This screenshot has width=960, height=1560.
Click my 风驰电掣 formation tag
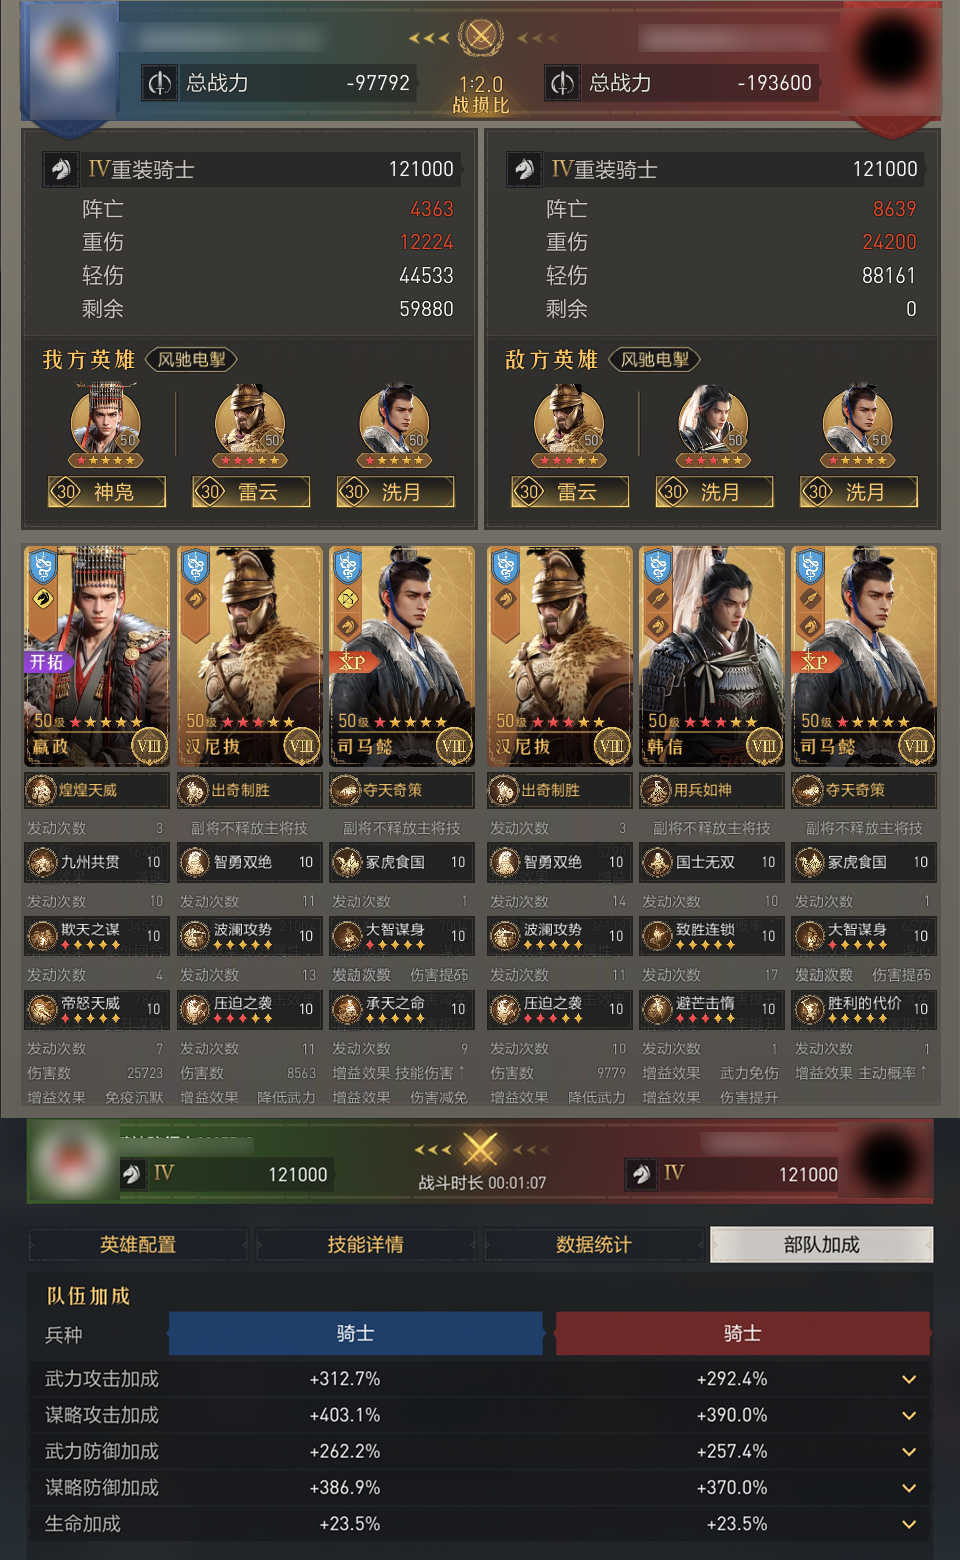click(192, 360)
